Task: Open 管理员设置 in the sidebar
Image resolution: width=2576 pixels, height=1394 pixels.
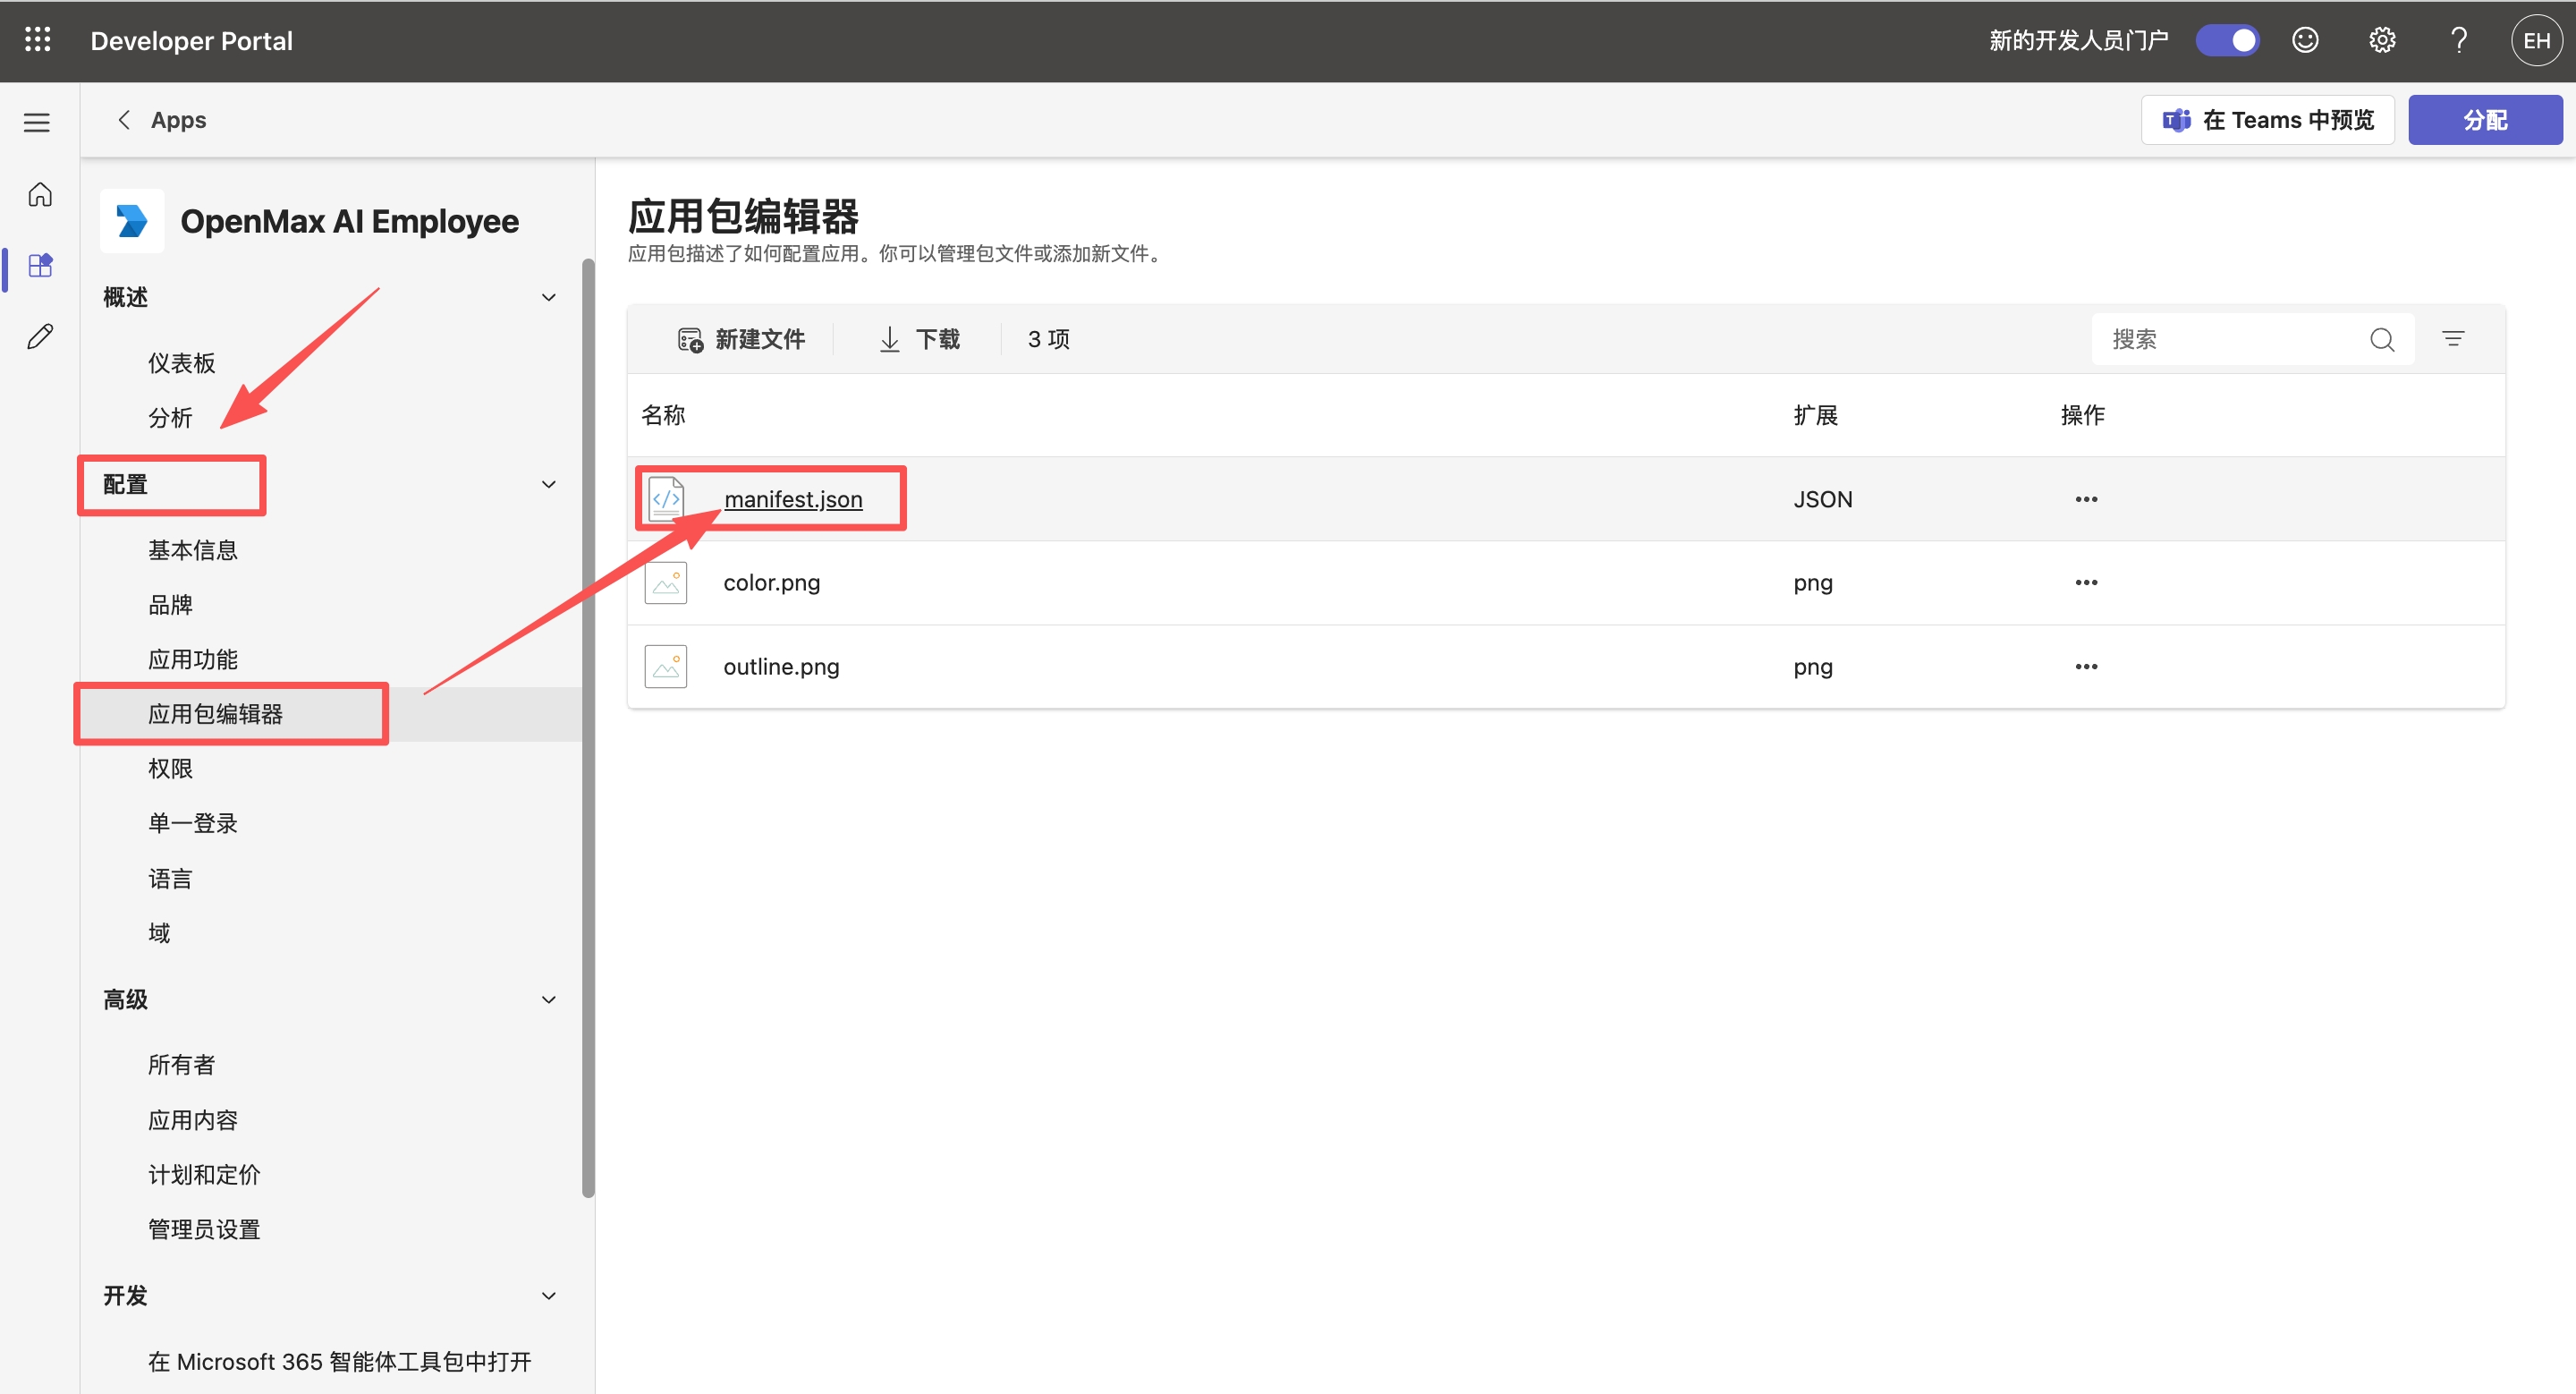Action: tap(204, 1229)
